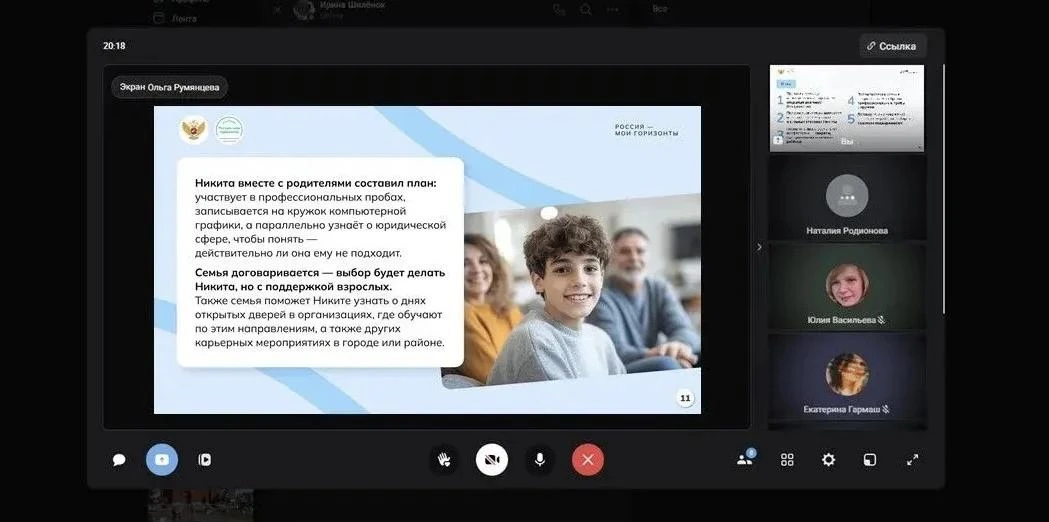Image resolution: width=1049 pixels, height=522 pixels.
Task: End the call with red button
Action: click(588, 460)
